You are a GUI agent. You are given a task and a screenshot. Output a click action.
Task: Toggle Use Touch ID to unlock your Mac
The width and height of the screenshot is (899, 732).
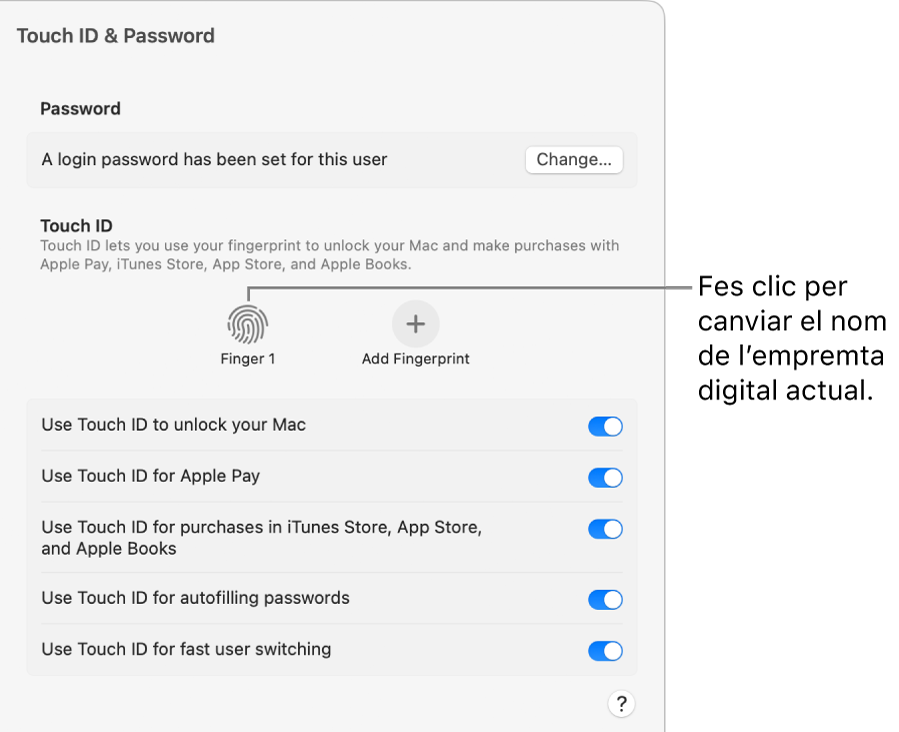605,426
